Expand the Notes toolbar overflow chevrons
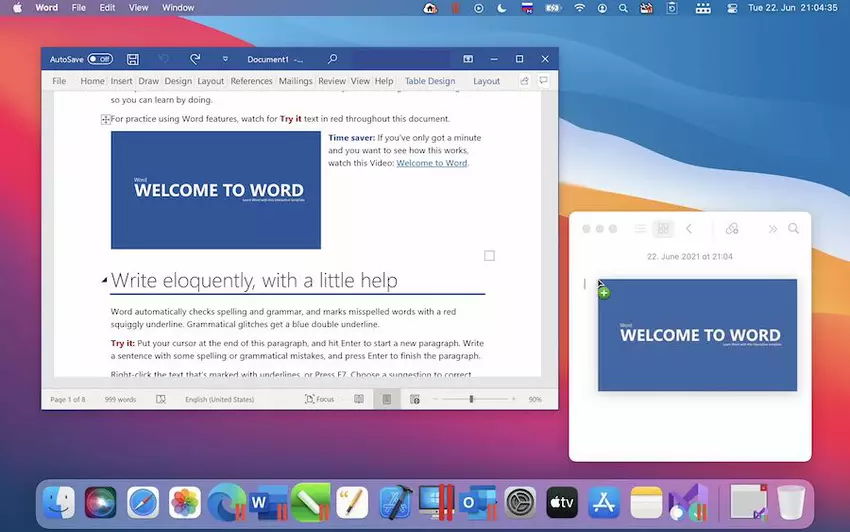The width and height of the screenshot is (850, 532). [x=772, y=229]
